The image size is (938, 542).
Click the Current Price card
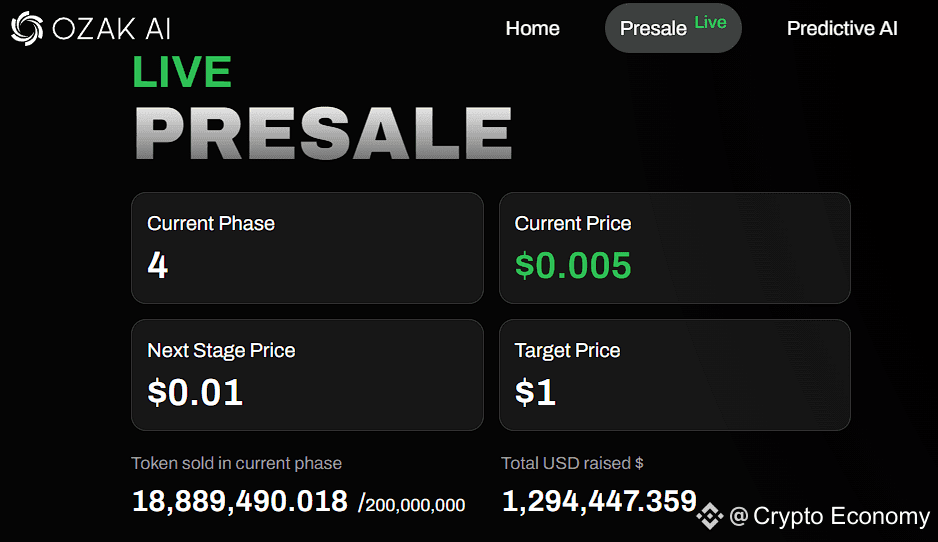point(675,248)
